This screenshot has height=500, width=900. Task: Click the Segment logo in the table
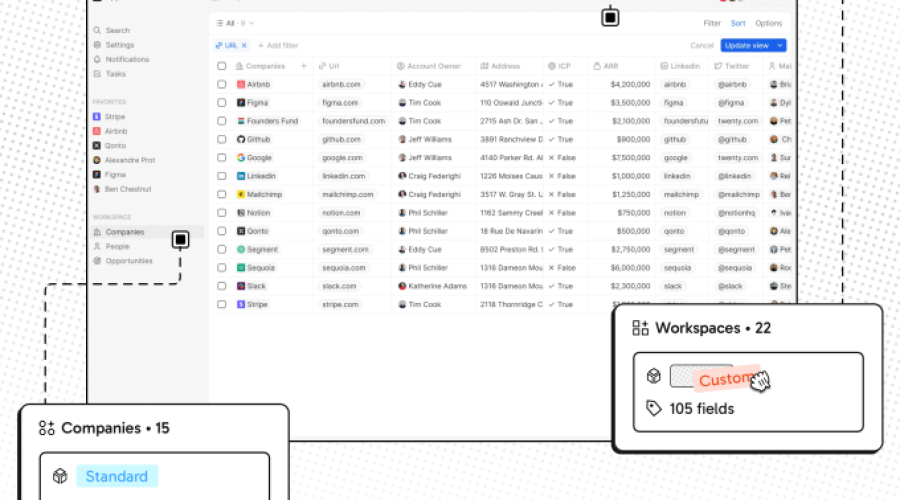pyautogui.click(x=241, y=250)
